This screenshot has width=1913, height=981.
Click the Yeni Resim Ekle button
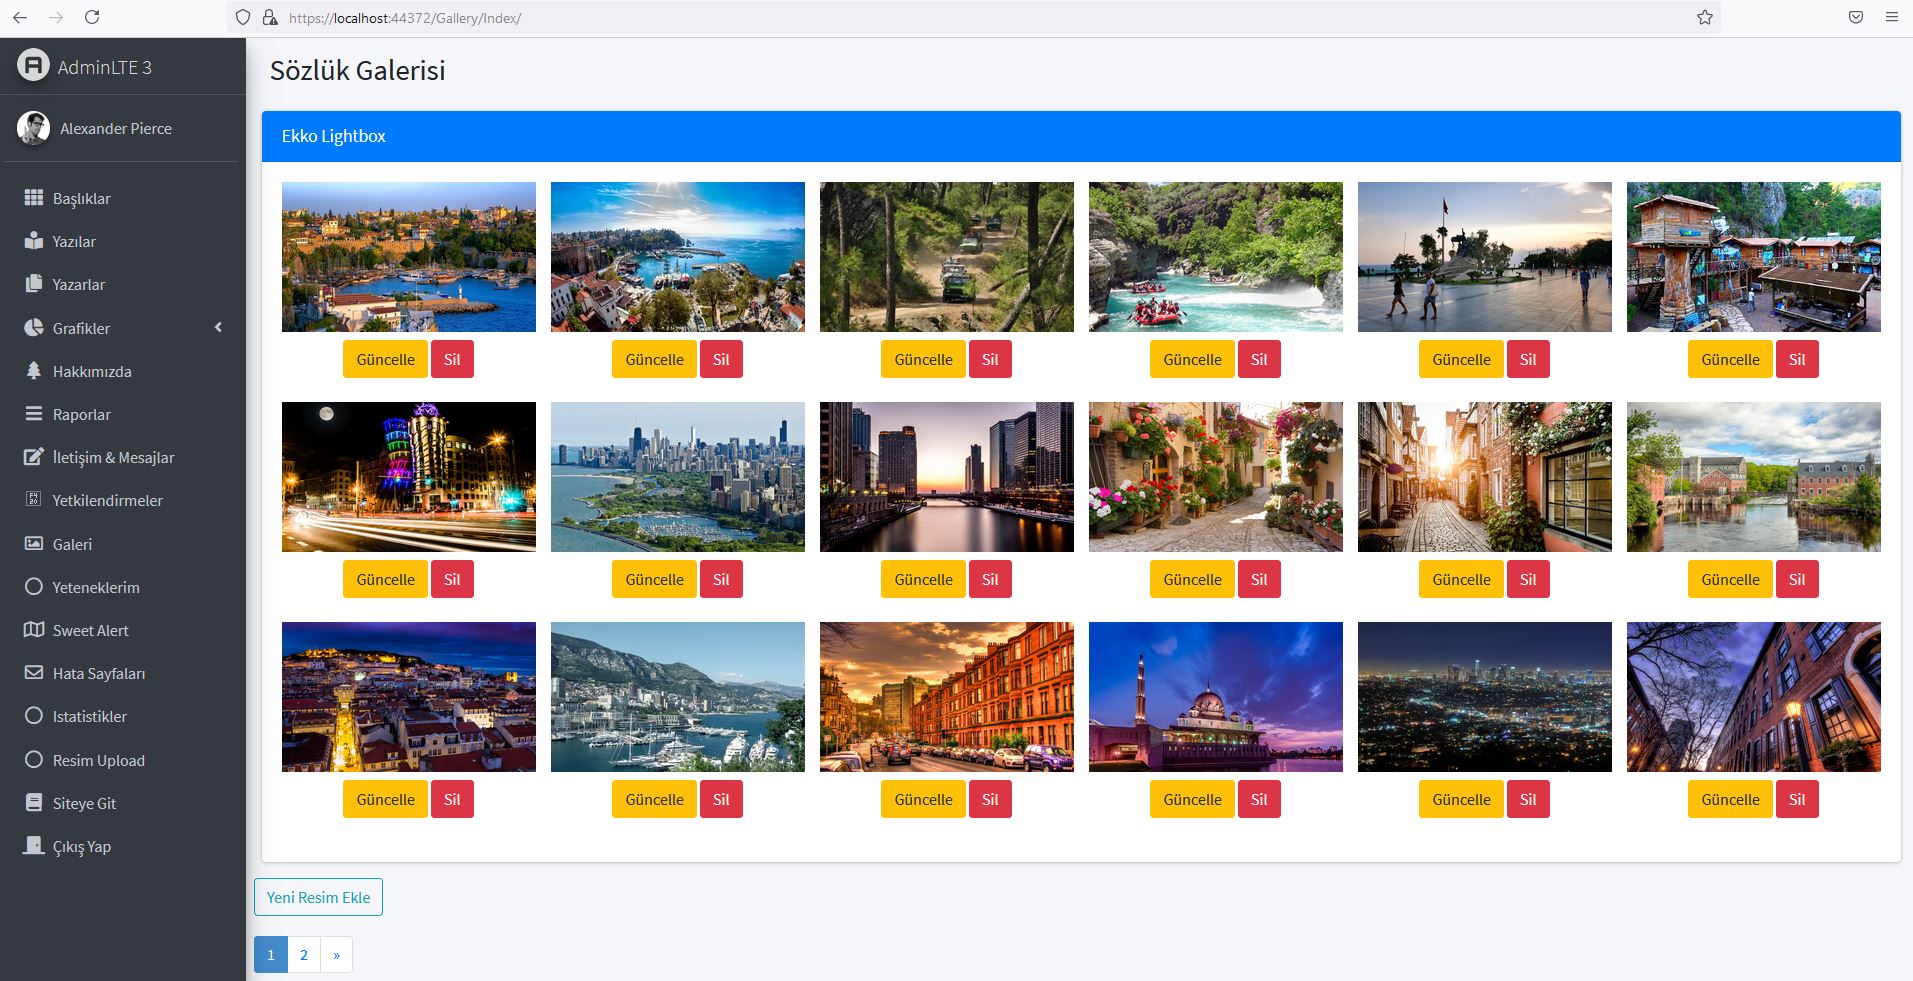coord(318,897)
